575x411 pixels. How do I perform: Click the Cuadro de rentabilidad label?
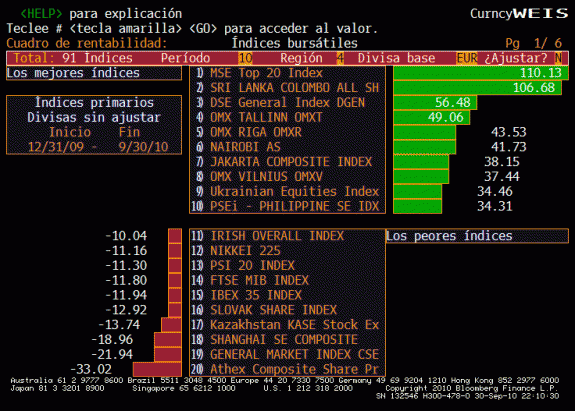[x=87, y=43]
